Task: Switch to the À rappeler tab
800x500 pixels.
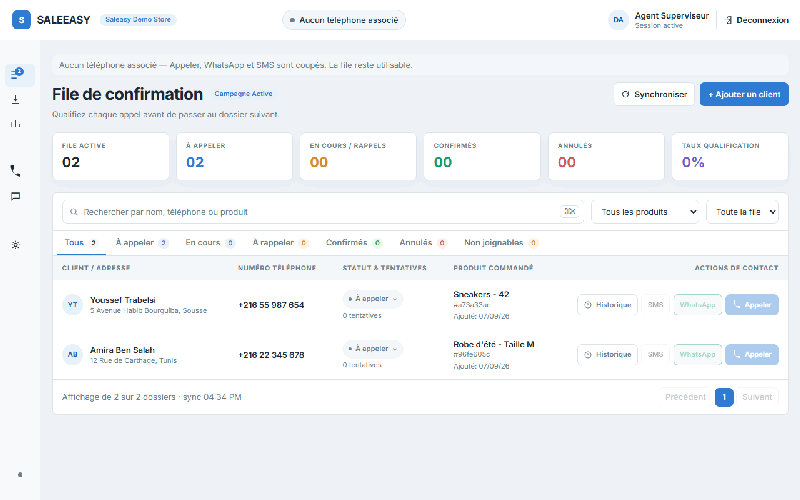Action: (280, 243)
